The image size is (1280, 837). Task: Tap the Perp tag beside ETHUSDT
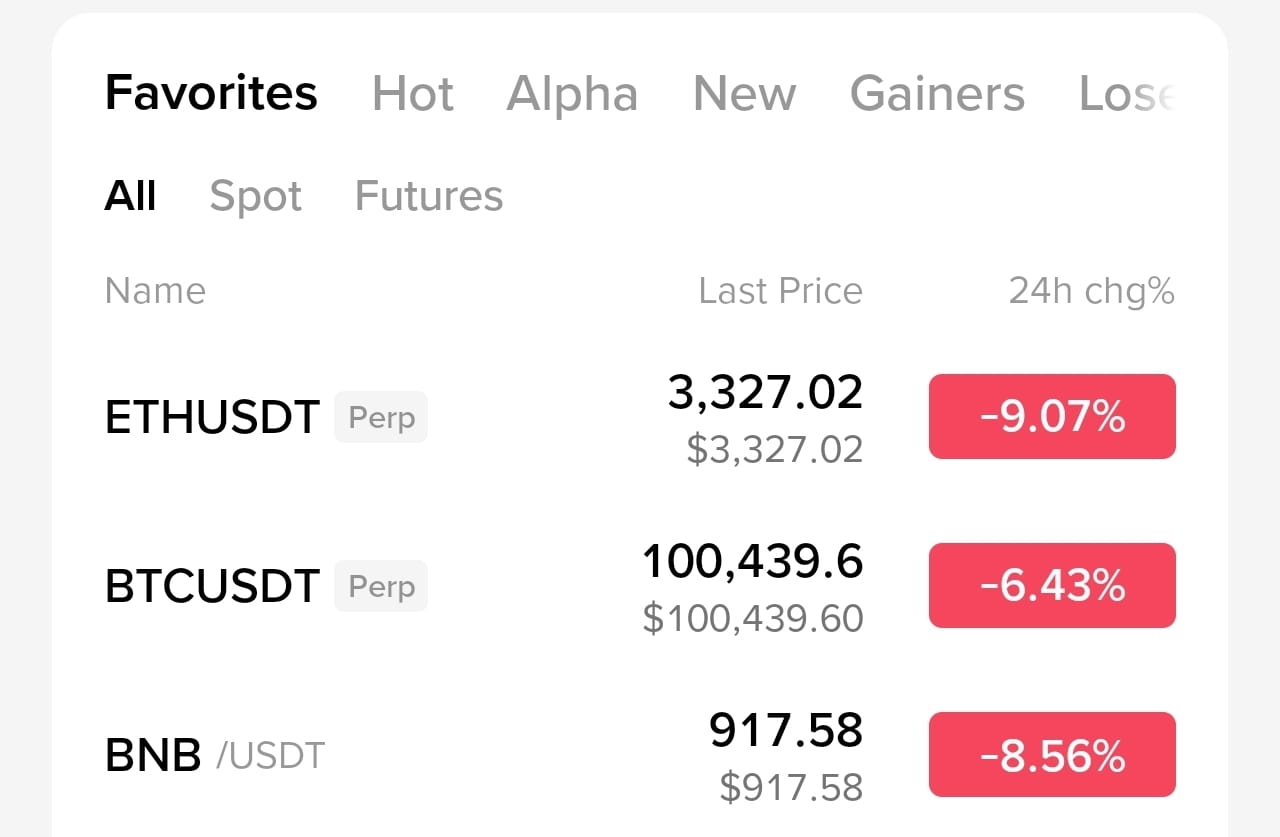[381, 418]
